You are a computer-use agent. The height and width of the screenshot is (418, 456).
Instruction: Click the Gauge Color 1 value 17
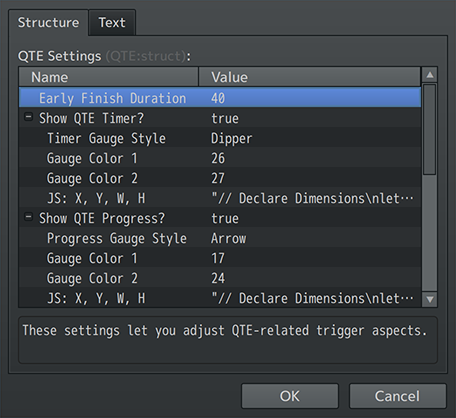[218, 258]
